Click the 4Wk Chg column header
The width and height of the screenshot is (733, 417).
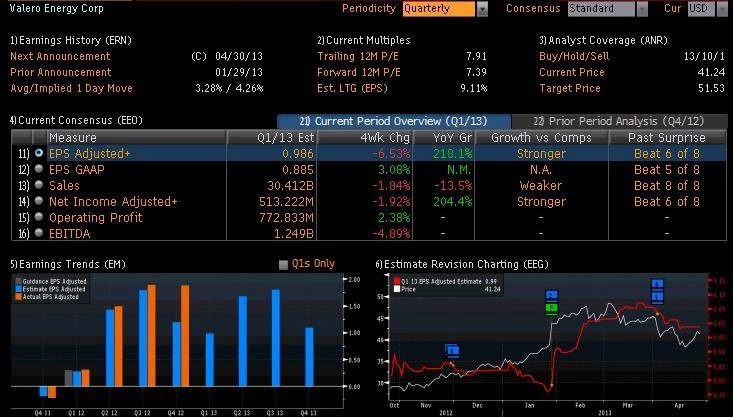(x=365, y=137)
